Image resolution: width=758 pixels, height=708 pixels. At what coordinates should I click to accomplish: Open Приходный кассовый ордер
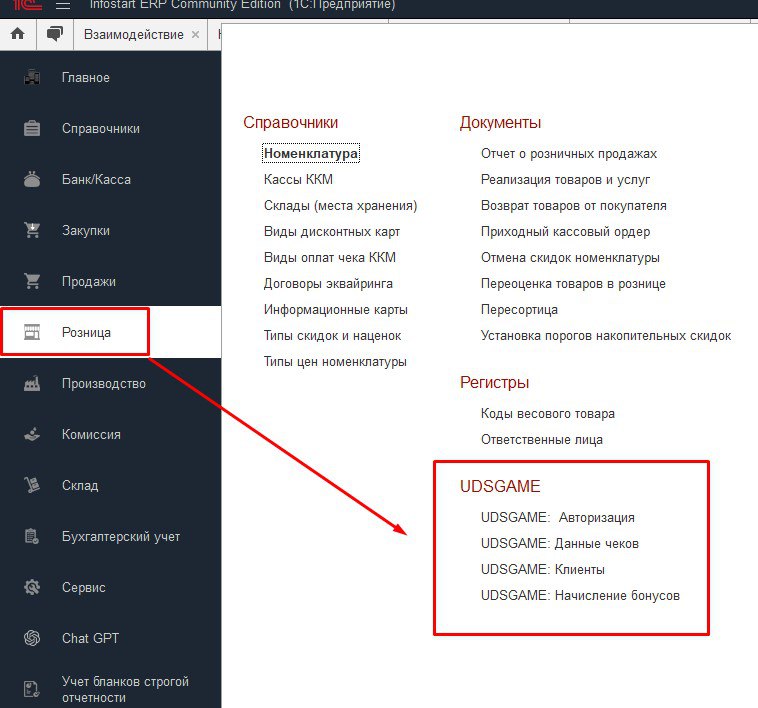[x=565, y=231]
